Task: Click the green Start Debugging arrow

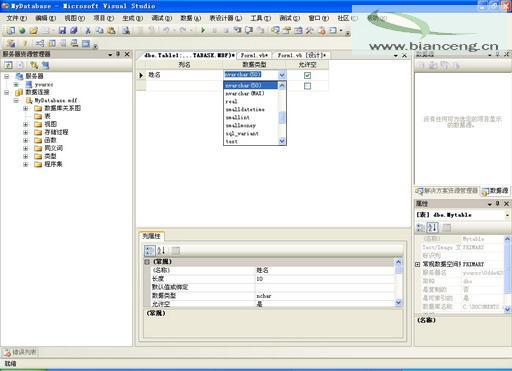Action: [x=203, y=31]
